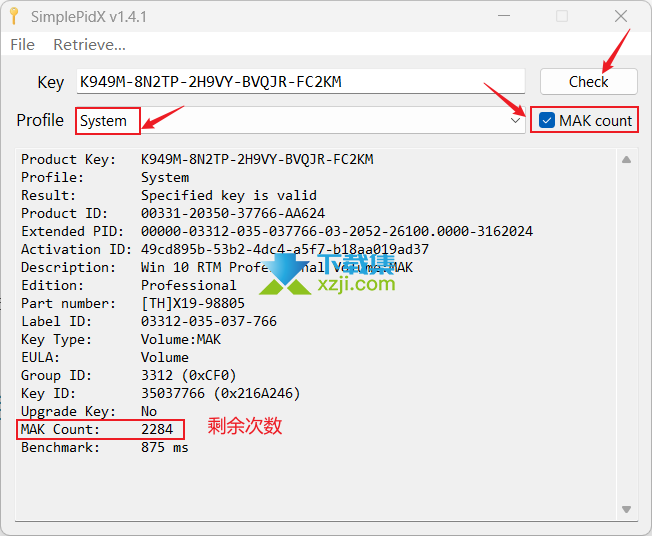Click the Edition value Professional
Viewport: 652px width, 536px height.
point(189,285)
